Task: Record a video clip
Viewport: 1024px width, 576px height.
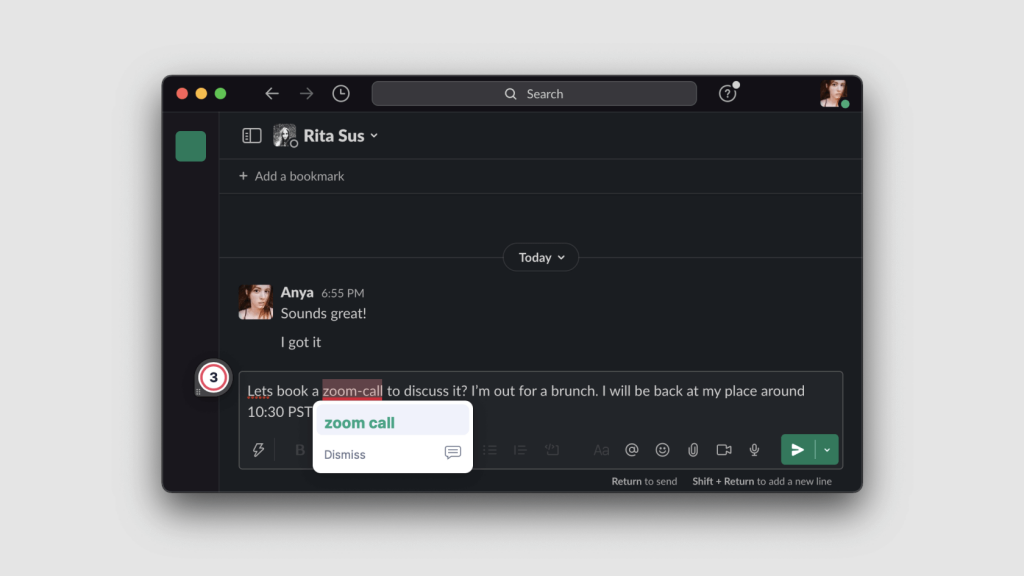Action: 724,450
